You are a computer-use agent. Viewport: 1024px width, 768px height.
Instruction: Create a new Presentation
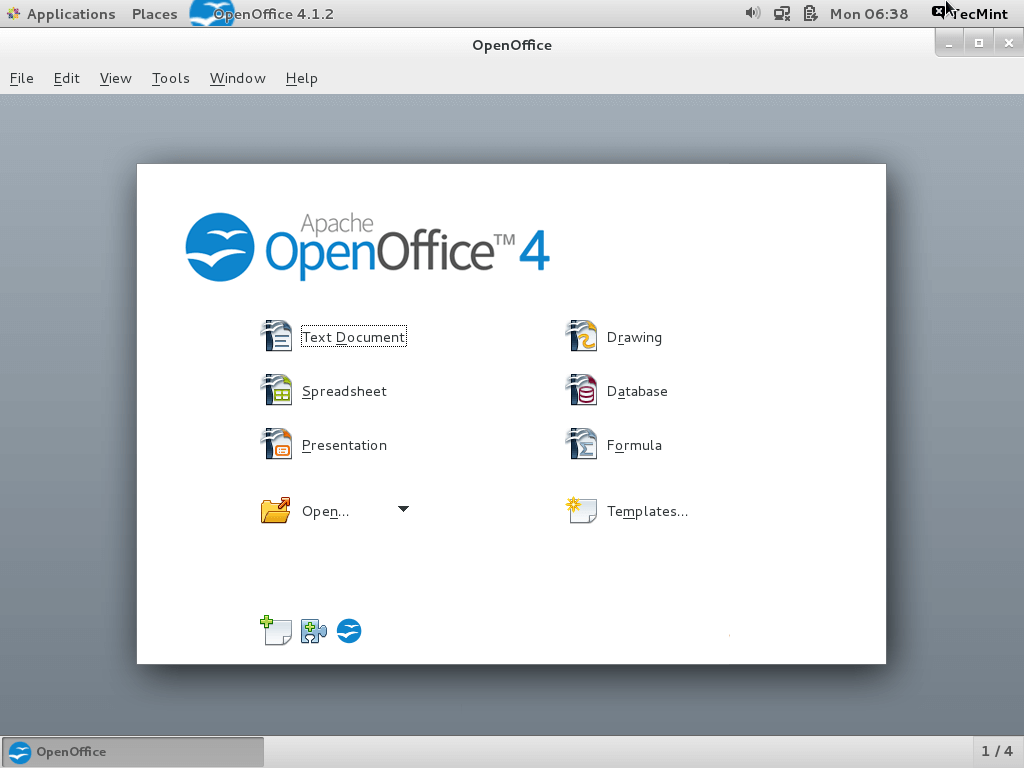pyautogui.click(x=344, y=445)
